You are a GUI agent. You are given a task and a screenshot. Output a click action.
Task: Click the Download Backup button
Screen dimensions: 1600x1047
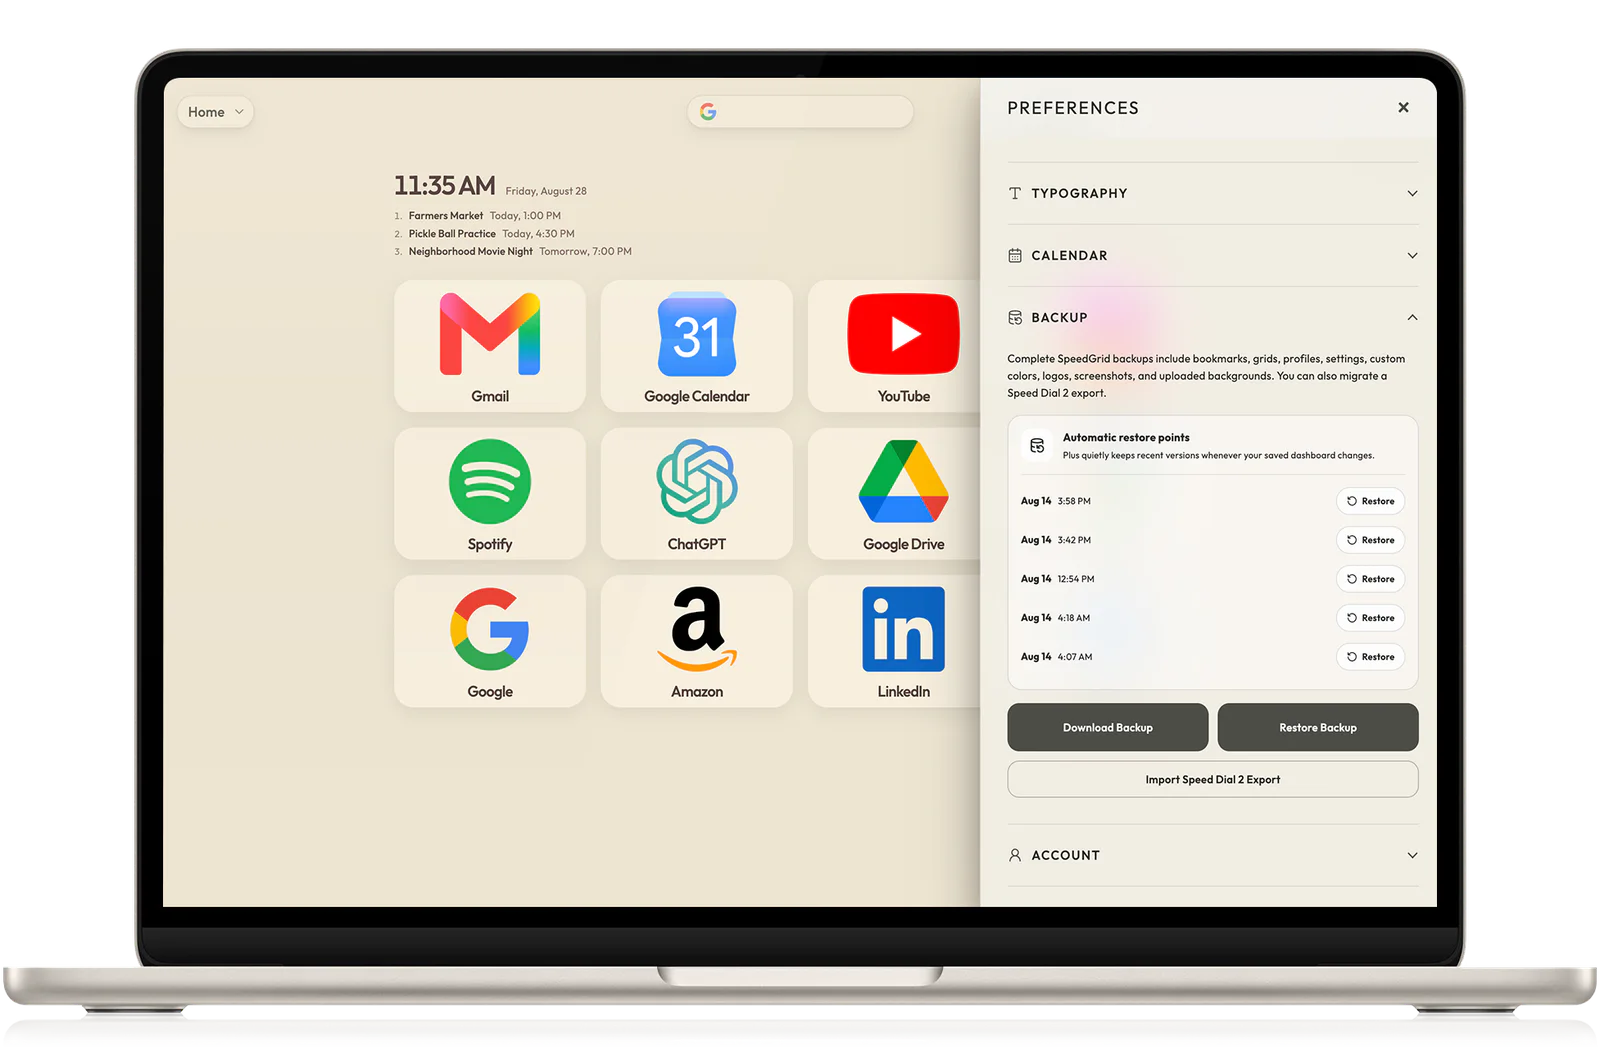(x=1108, y=727)
